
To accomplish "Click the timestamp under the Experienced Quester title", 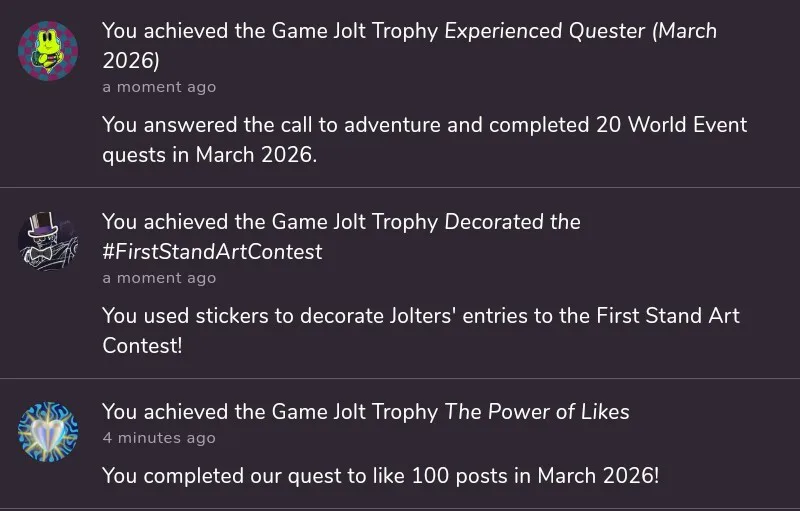I will click(159, 87).
